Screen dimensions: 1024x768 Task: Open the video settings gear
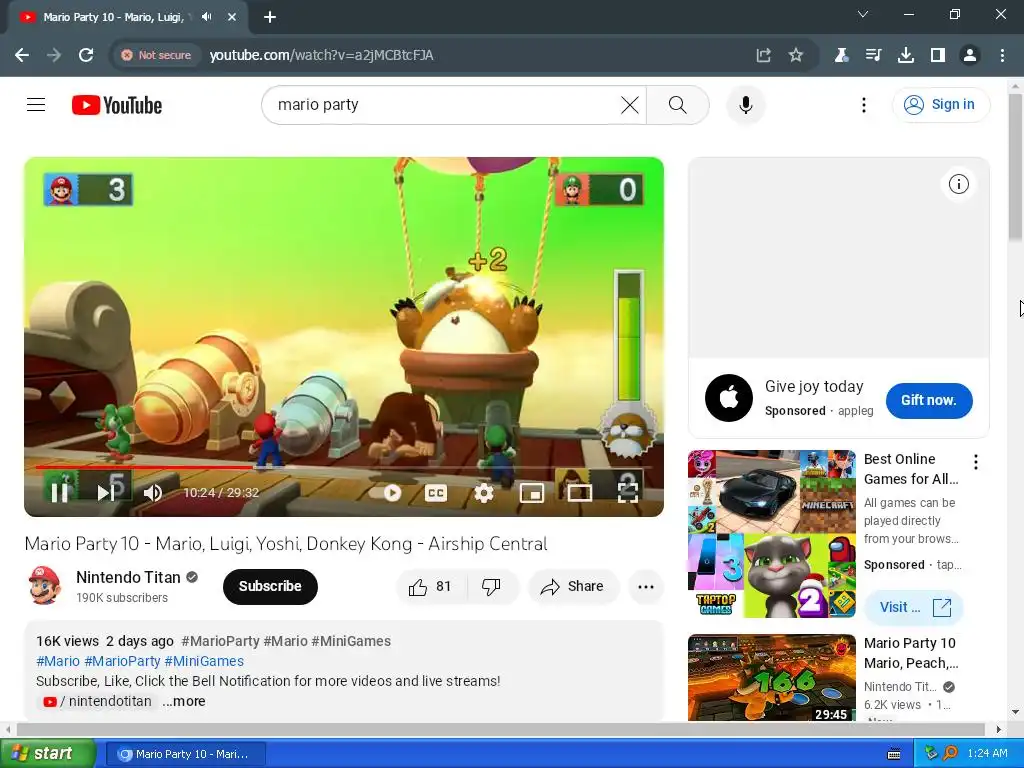pyautogui.click(x=483, y=492)
